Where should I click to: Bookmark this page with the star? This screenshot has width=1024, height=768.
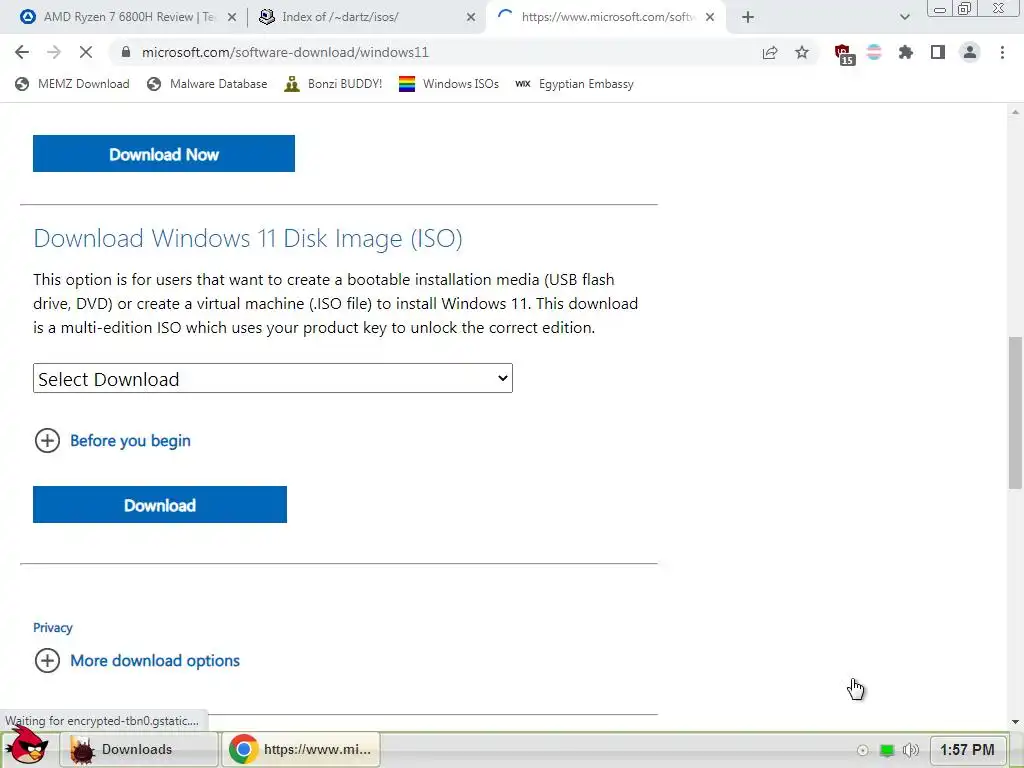point(802,52)
